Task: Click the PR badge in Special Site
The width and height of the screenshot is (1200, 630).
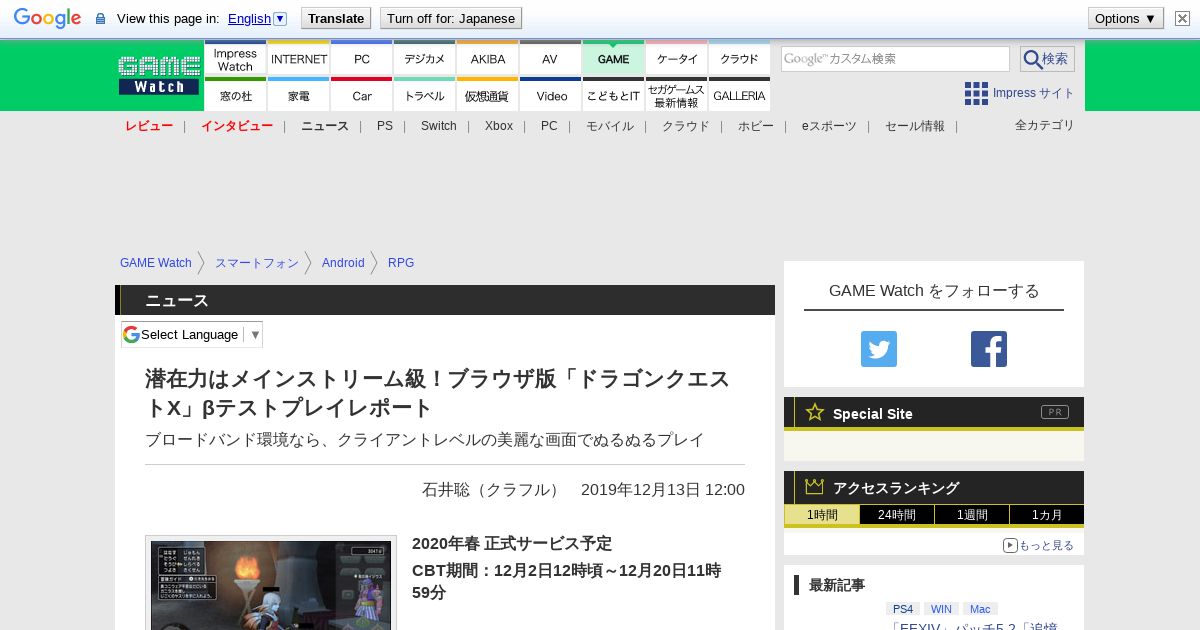Action: pos(1055,412)
